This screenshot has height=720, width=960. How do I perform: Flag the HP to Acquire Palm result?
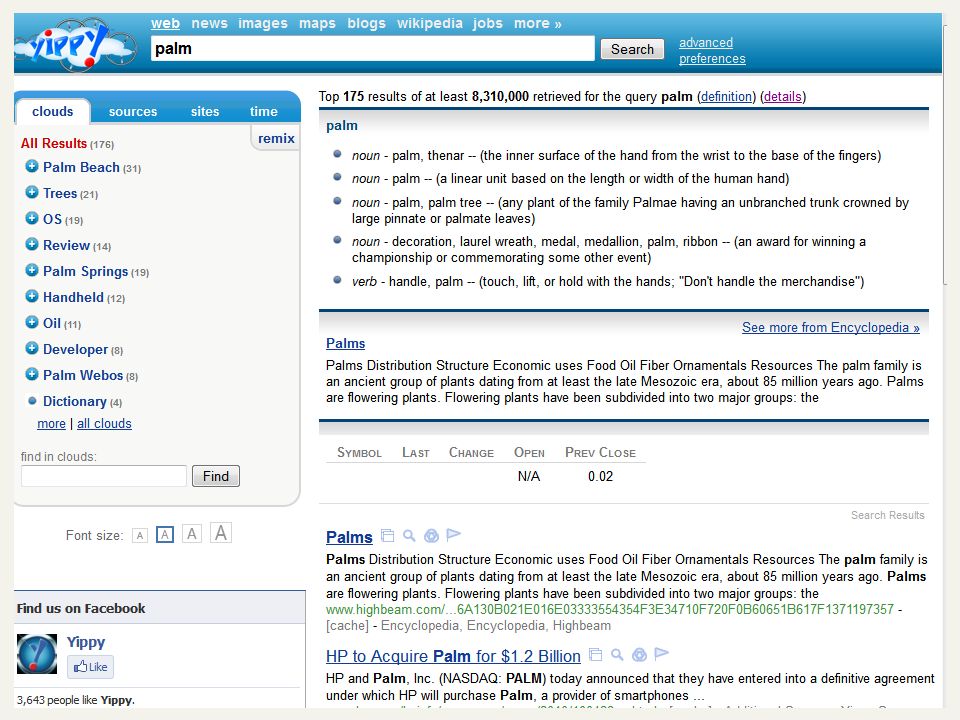(x=661, y=653)
